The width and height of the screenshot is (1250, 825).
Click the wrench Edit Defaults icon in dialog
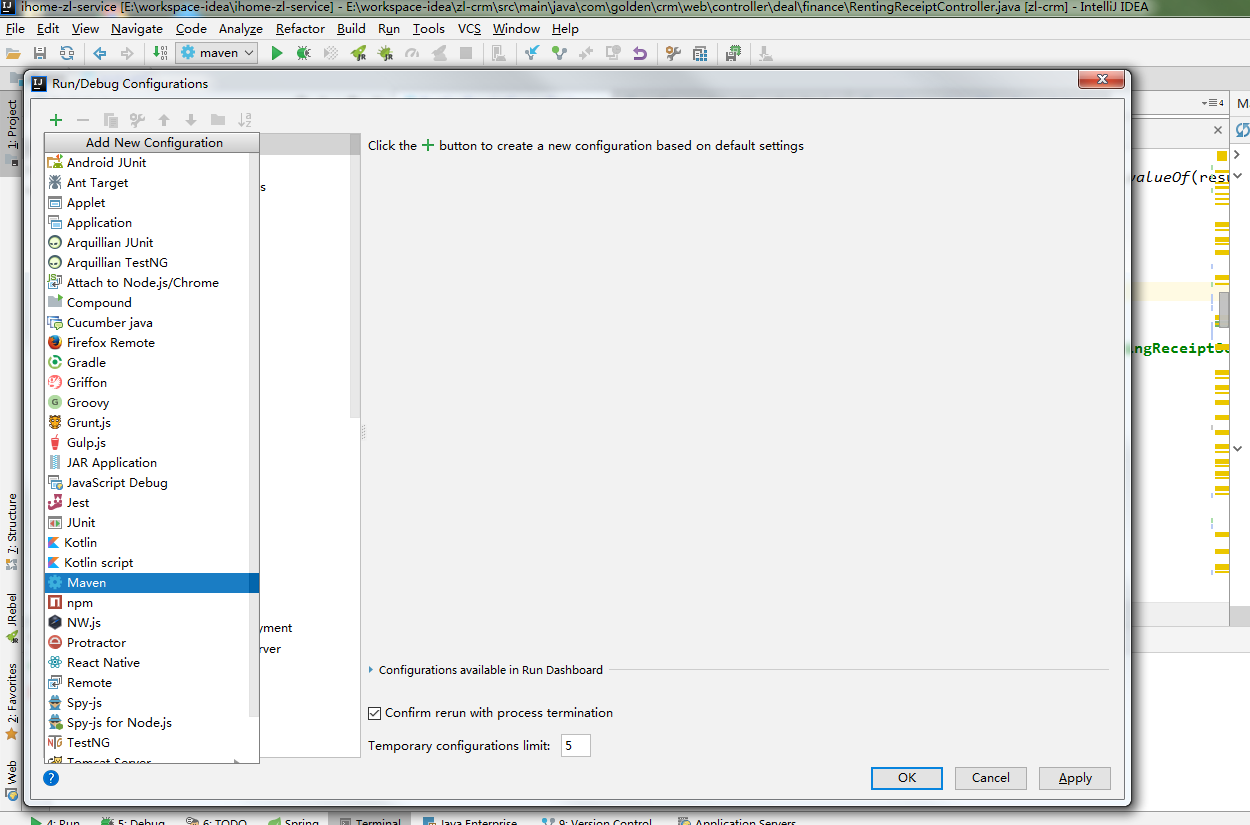click(x=137, y=120)
